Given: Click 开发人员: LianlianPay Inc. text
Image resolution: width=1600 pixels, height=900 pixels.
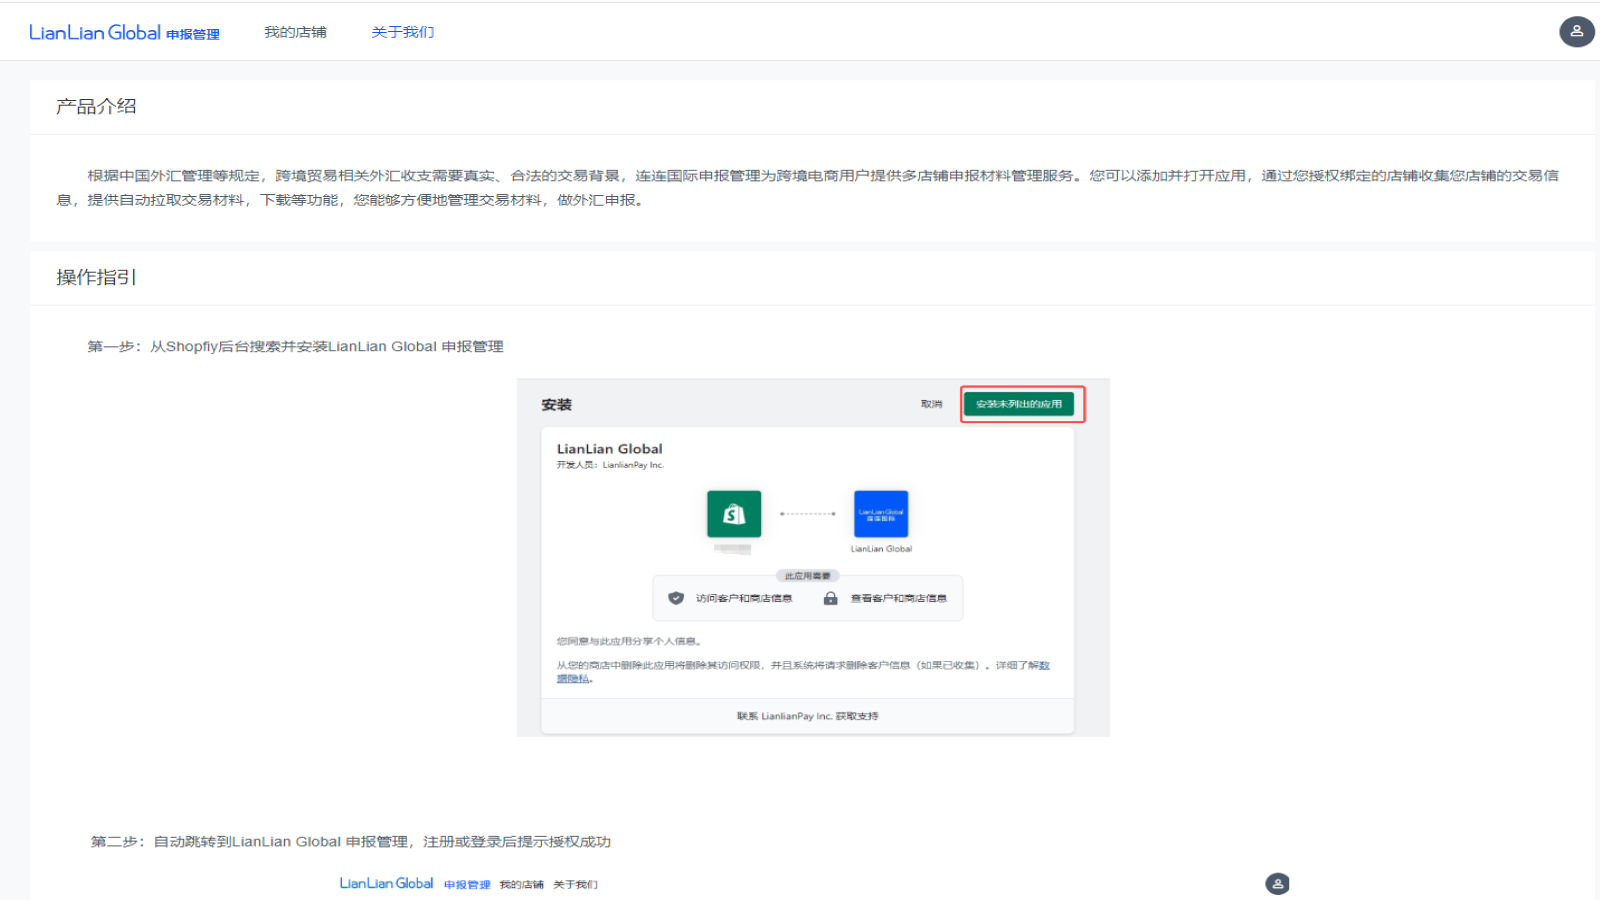Looking at the screenshot, I should (x=610, y=465).
